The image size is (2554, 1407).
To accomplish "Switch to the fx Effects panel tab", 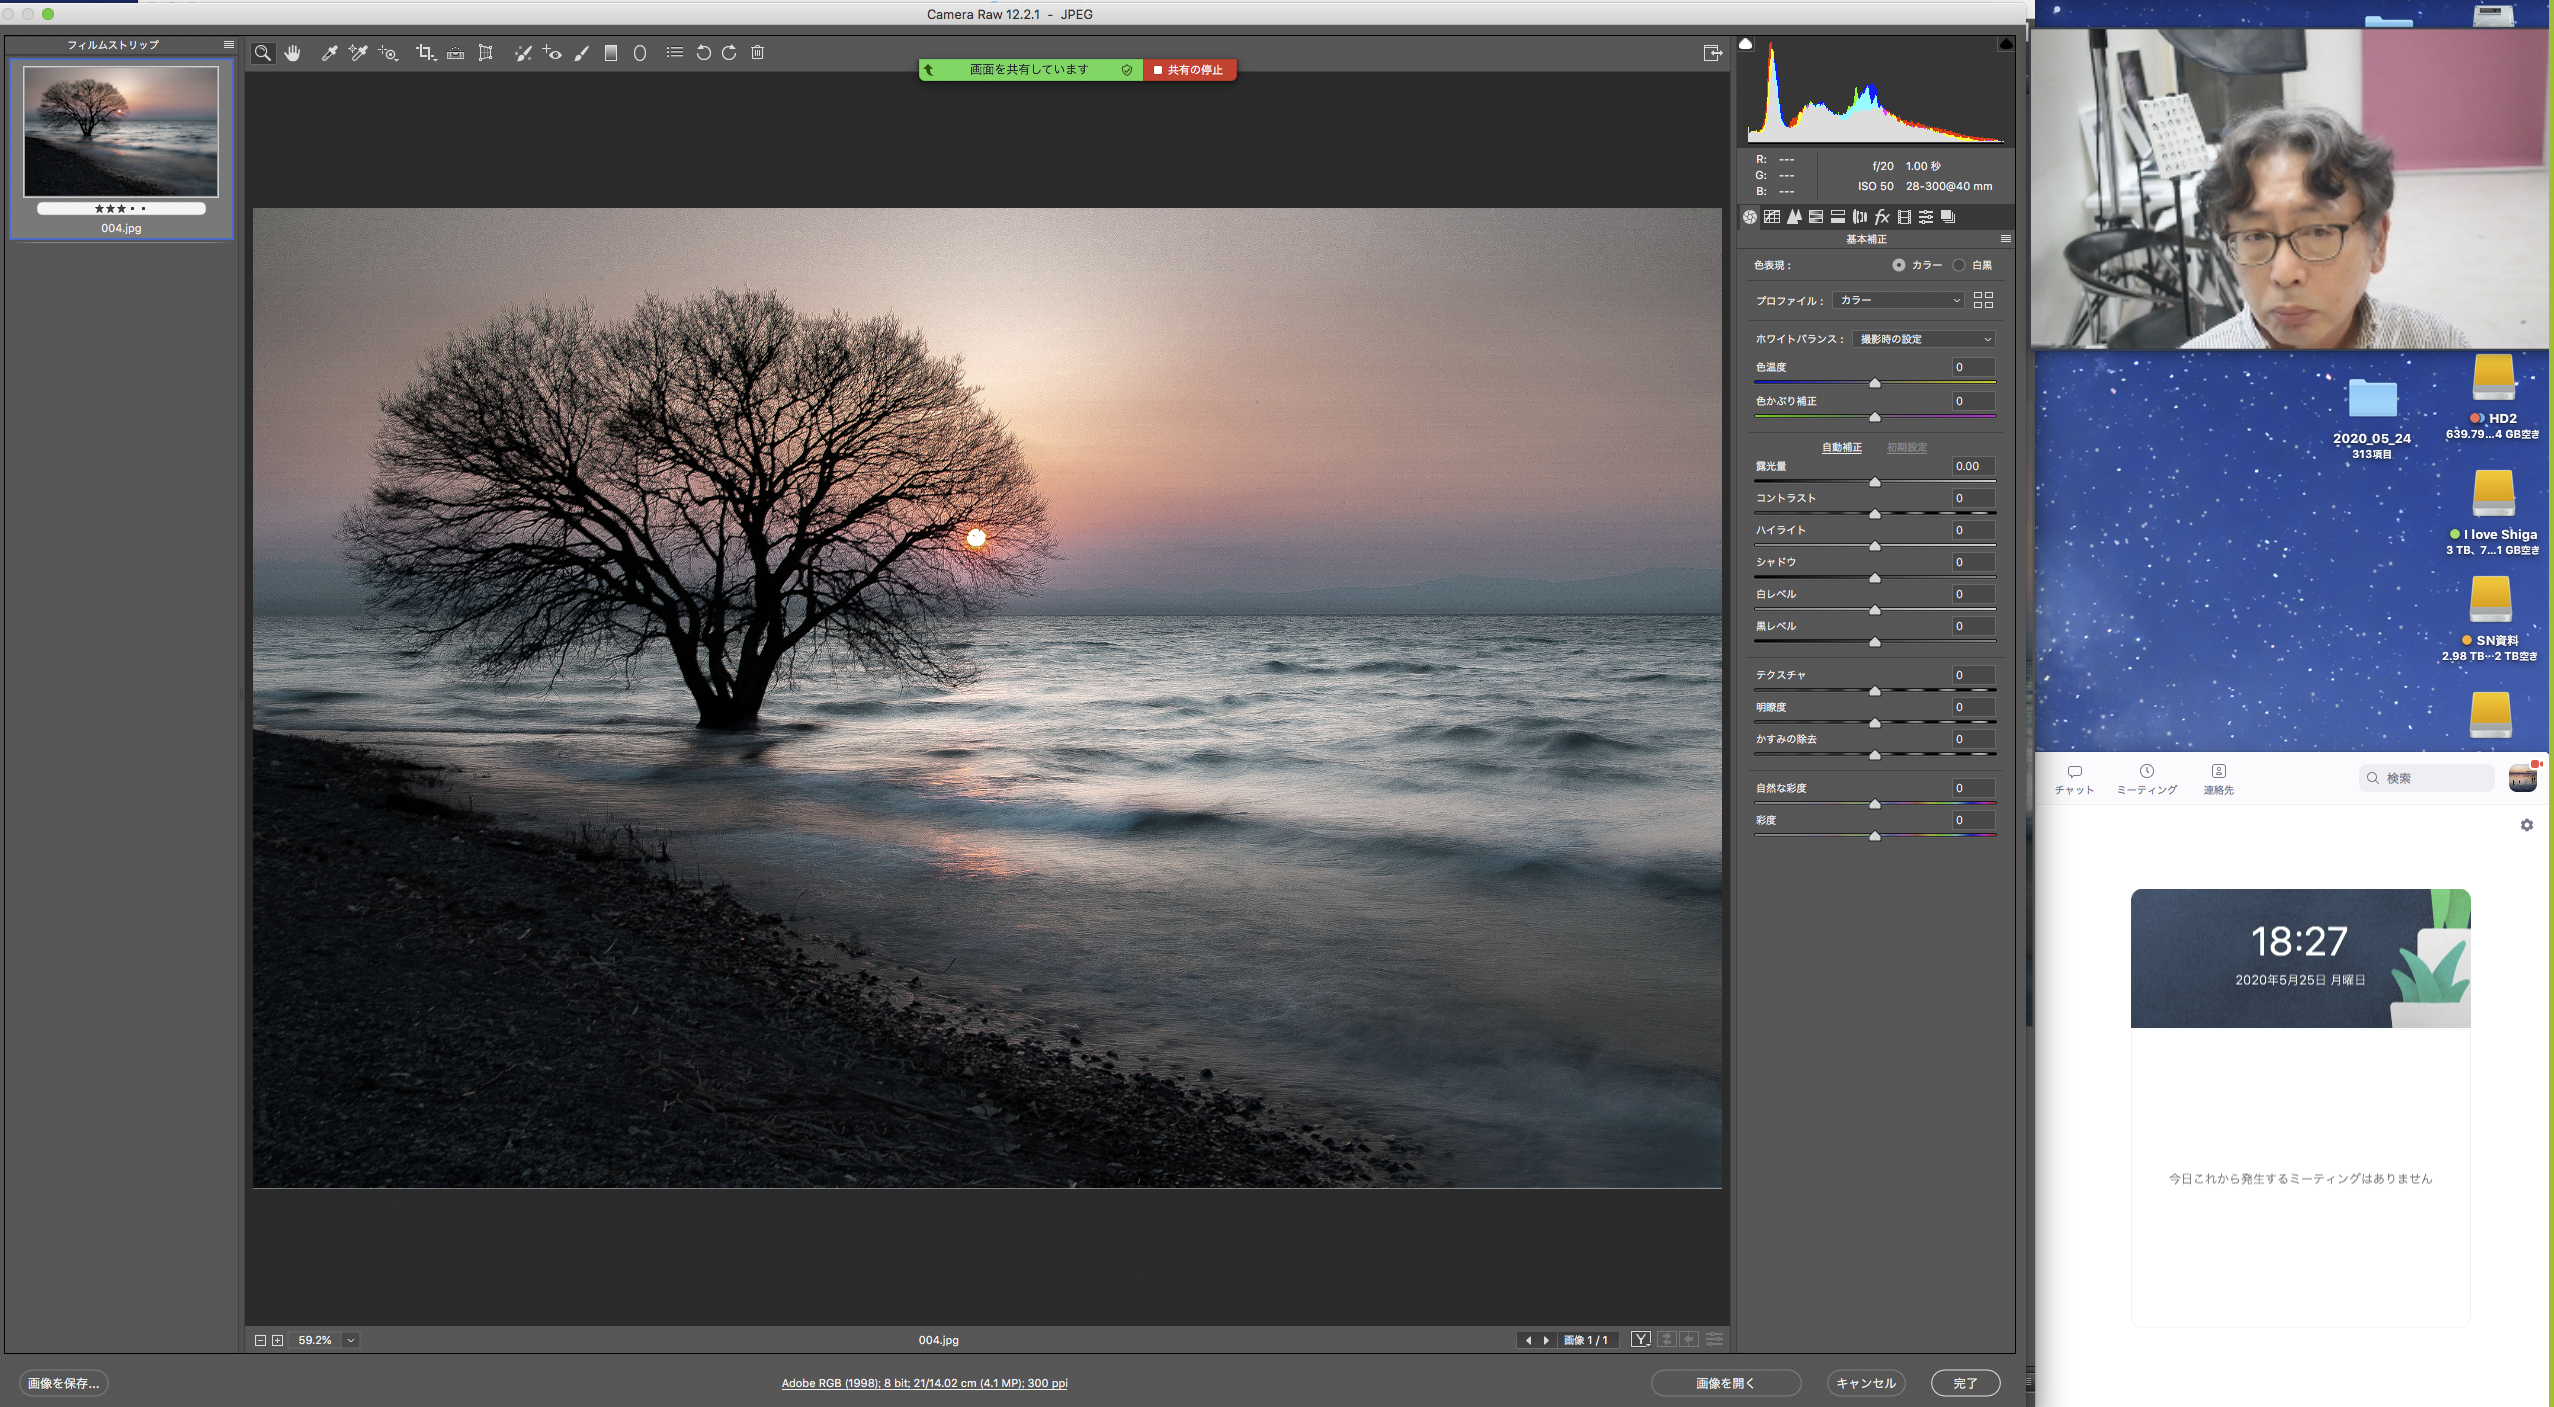I will click(1882, 217).
